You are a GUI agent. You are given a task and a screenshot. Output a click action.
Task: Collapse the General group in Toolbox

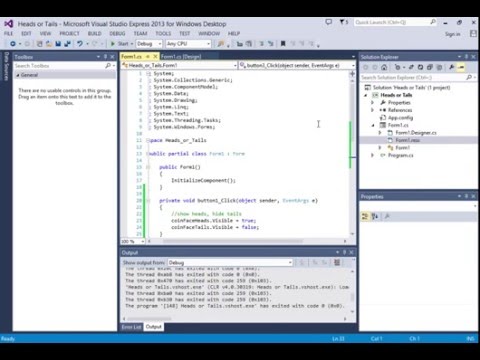coord(18,75)
